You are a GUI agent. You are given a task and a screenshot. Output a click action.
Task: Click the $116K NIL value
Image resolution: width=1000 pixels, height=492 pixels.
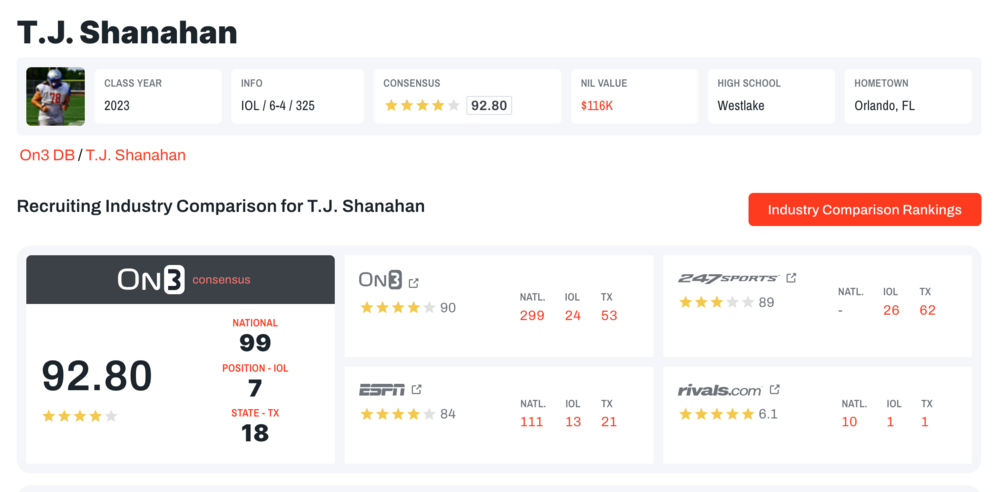tap(597, 105)
